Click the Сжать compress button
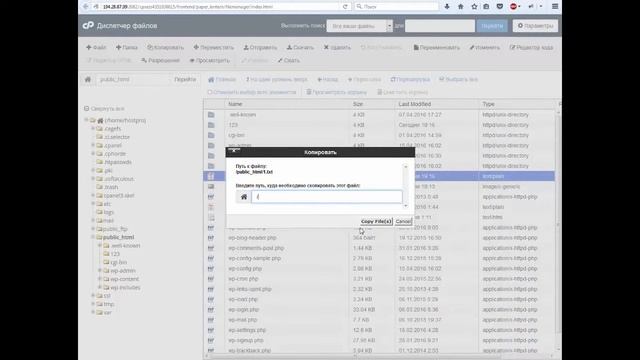The height and width of the screenshot is (360, 640). (289, 60)
